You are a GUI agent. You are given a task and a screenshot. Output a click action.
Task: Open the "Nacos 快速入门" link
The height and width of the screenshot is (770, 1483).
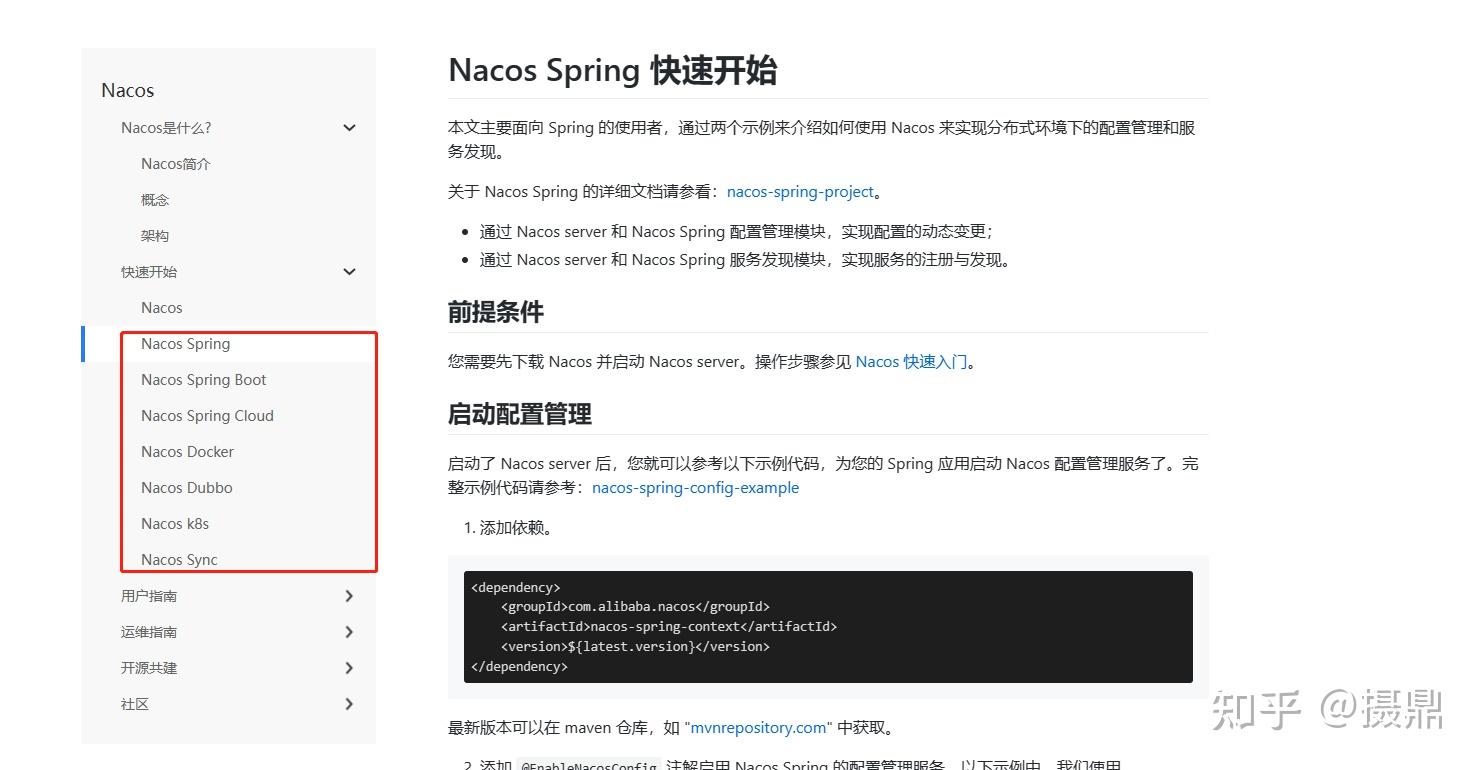click(911, 361)
